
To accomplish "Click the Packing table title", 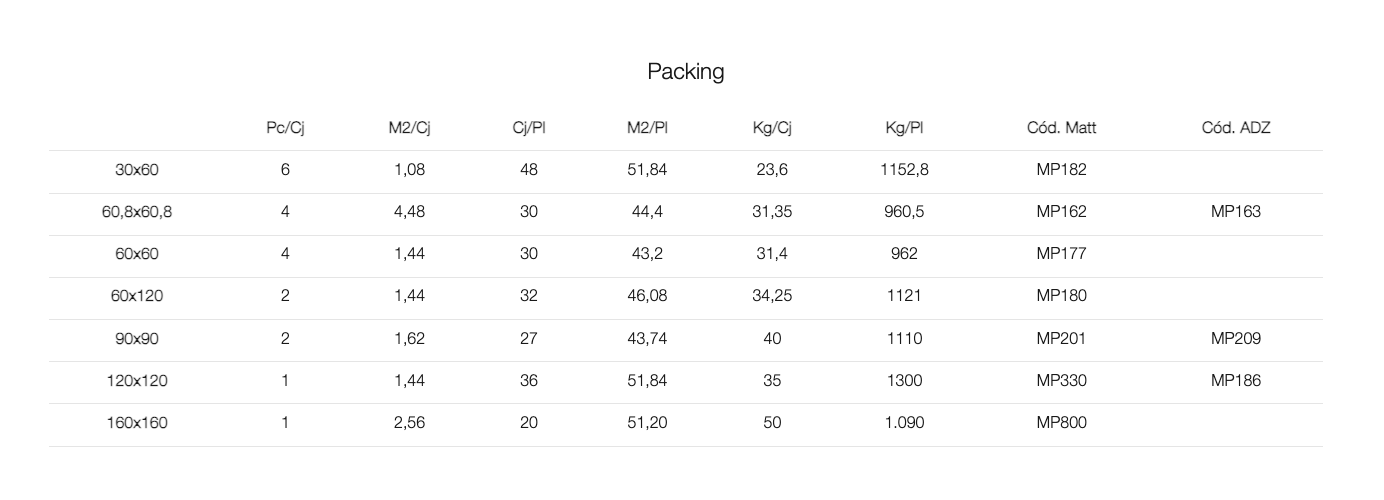I will point(685,72).
